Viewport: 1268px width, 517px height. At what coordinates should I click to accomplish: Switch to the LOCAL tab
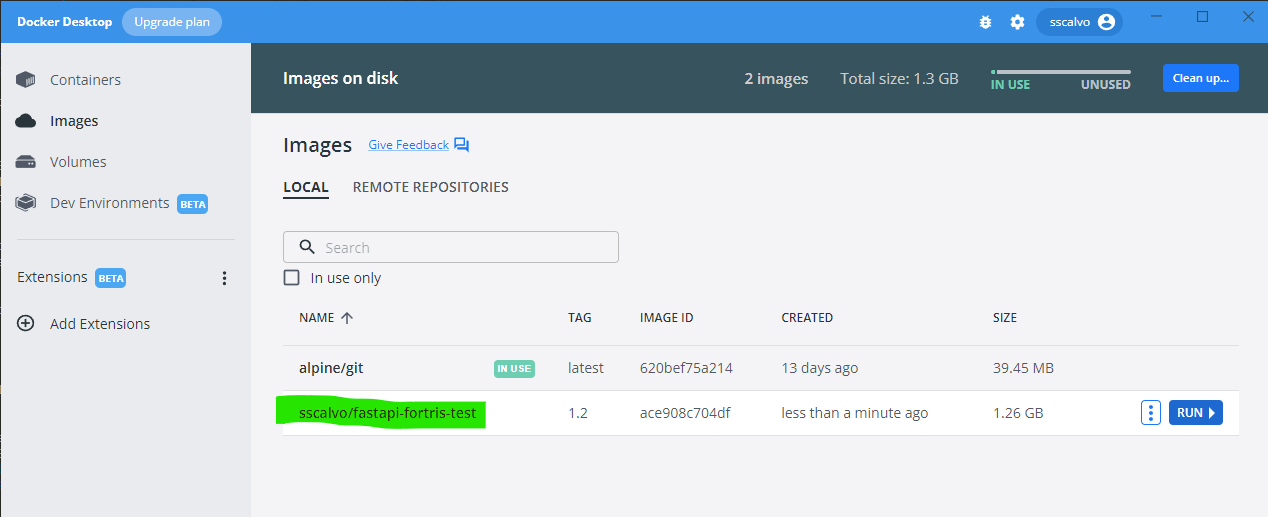306,188
